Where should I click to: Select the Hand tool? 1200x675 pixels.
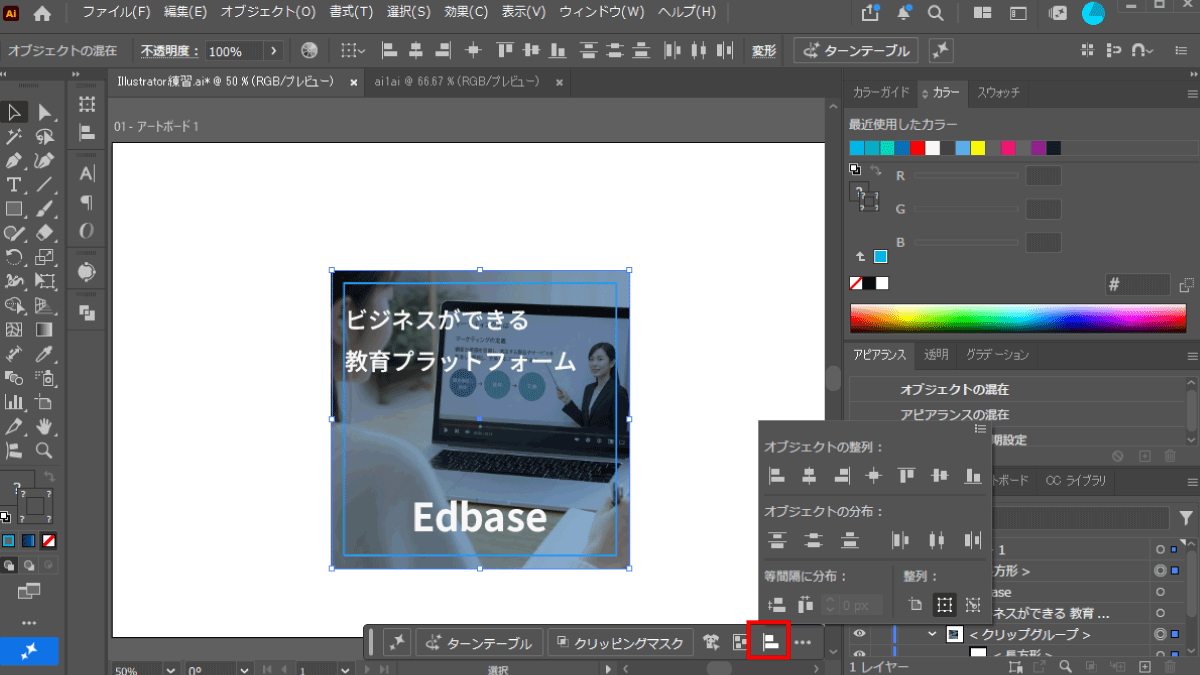(x=44, y=427)
